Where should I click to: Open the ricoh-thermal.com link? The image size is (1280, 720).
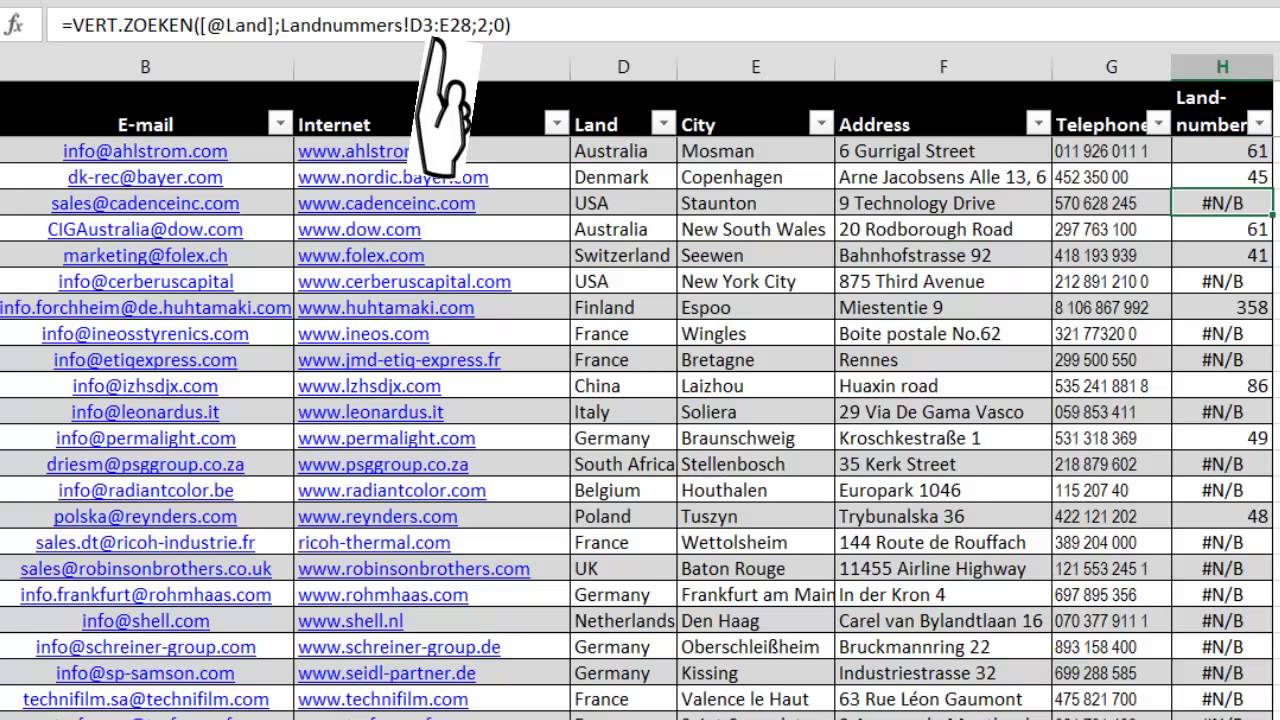point(374,542)
